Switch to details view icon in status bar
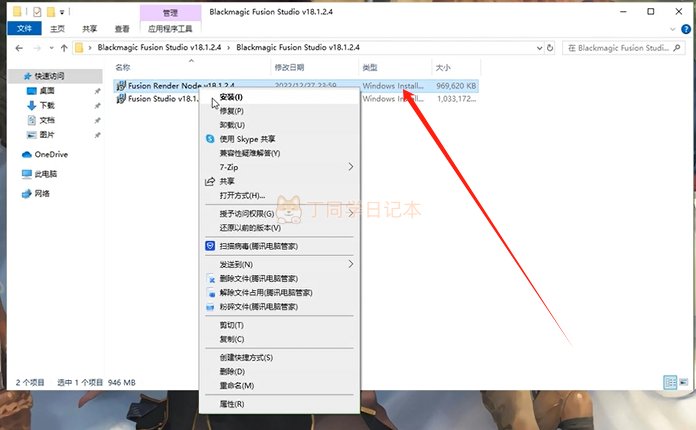Viewport: 696px width, 430px height. click(x=670, y=382)
